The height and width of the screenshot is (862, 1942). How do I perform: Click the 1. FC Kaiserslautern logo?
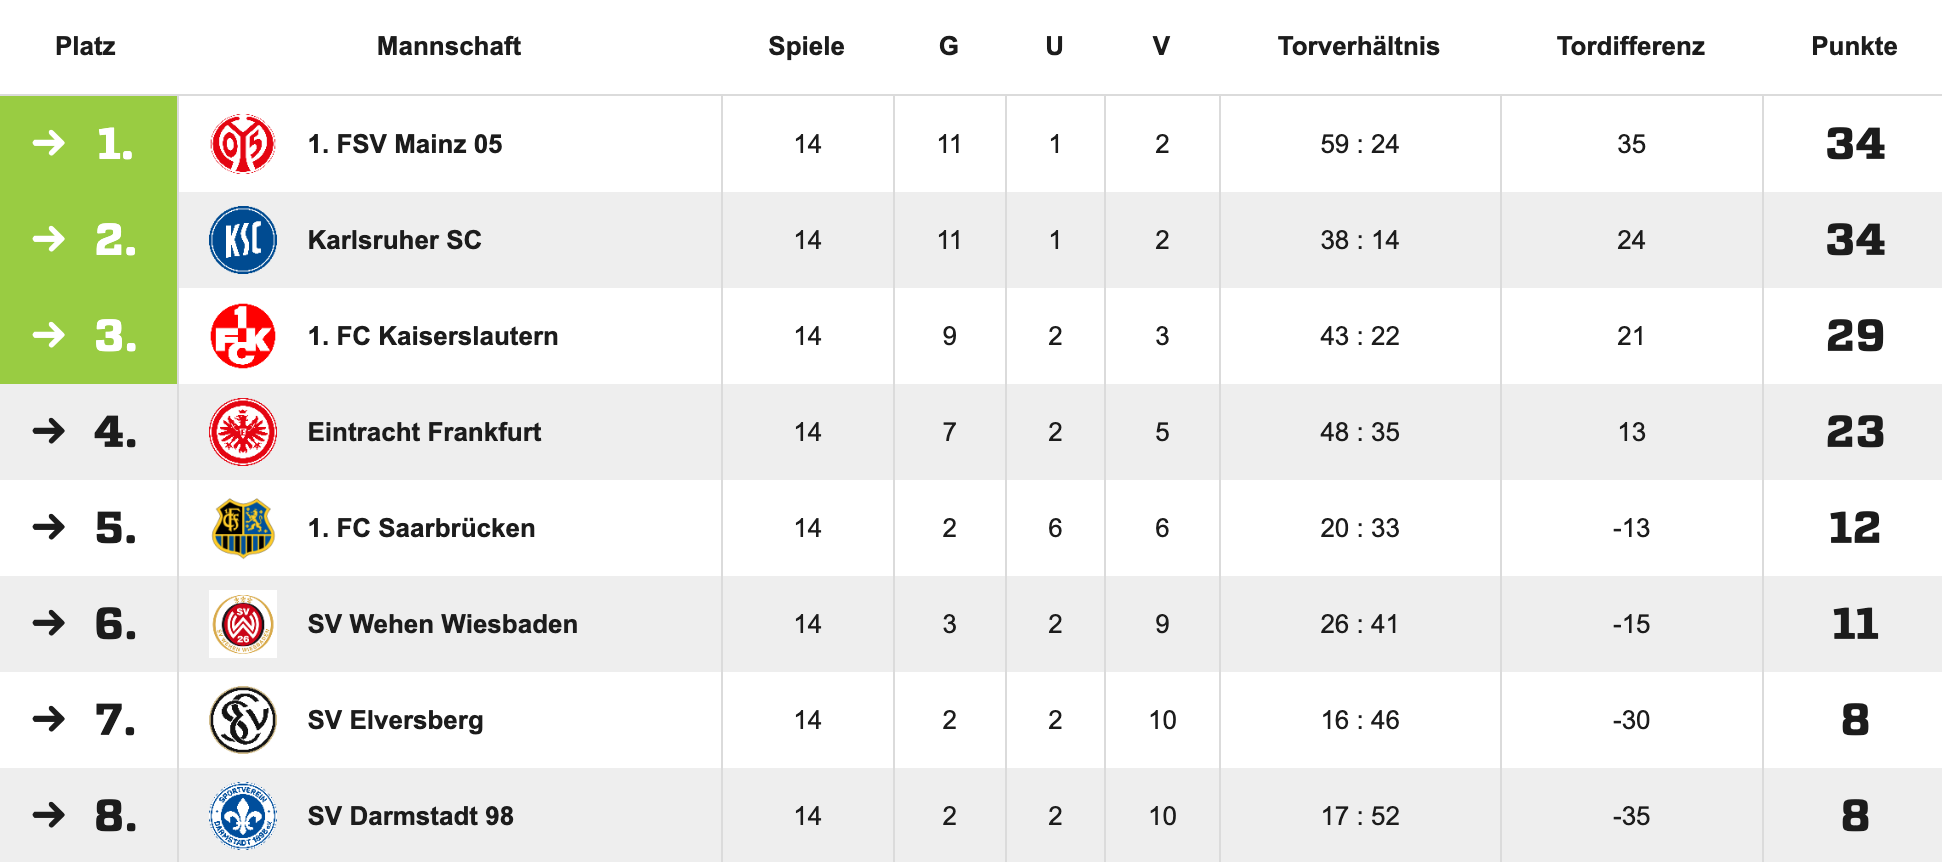click(243, 336)
